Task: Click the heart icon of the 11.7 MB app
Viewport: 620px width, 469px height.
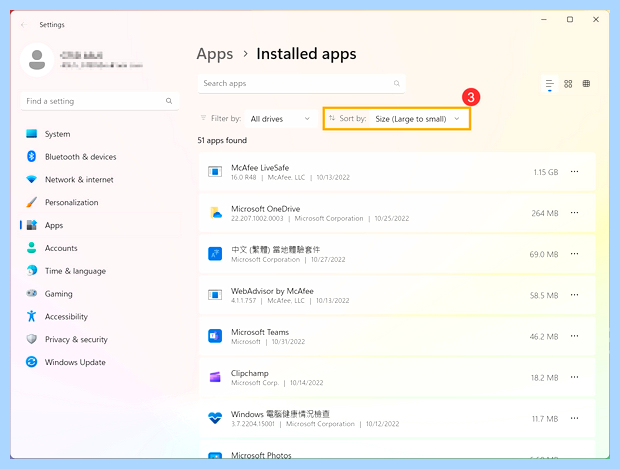Action: tap(215, 418)
